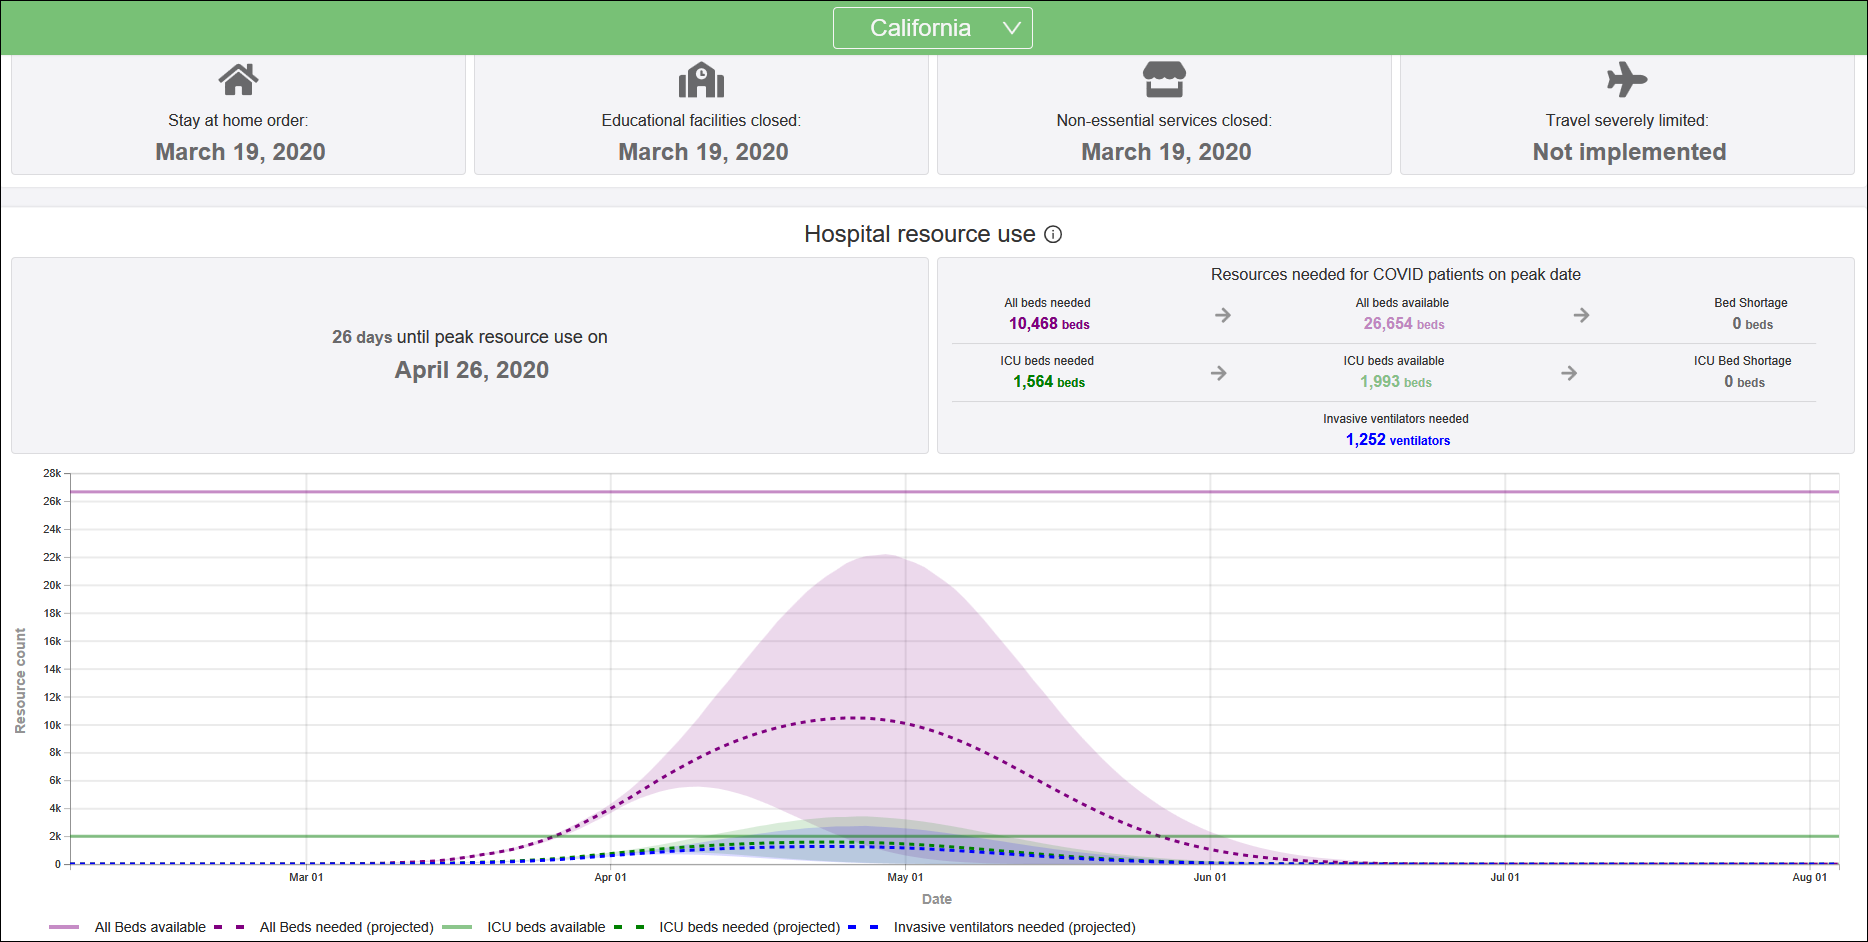Click the arrow after ICU beds needed
The height and width of the screenshot is (942, 1868).
(x=1218, y=373)
